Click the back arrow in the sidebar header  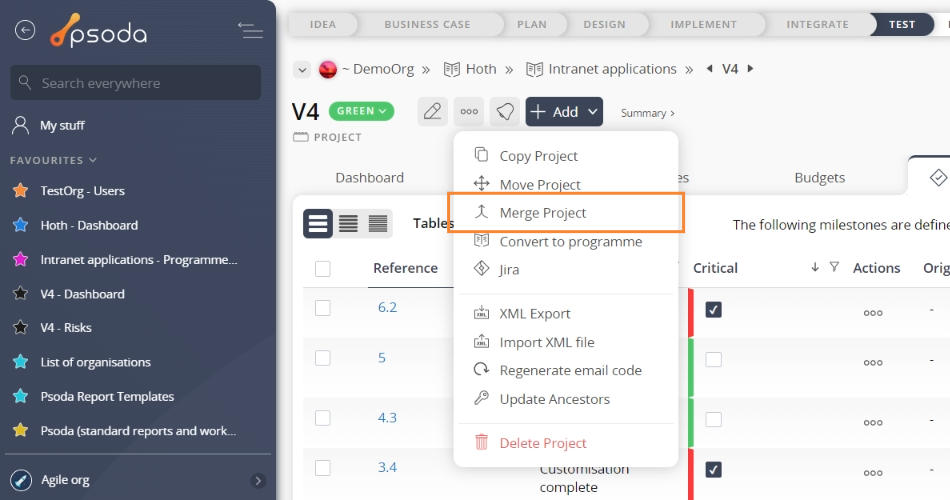point(25,30)
